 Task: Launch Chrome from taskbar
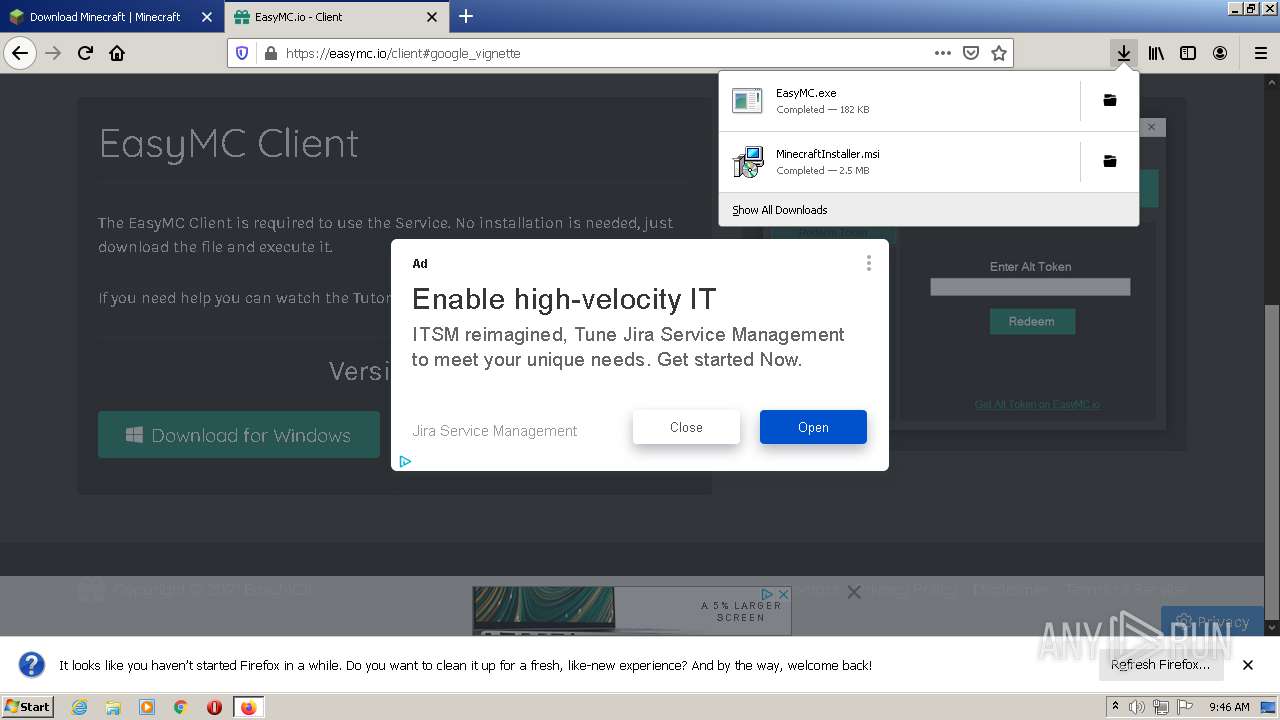[x=180, y=707]
